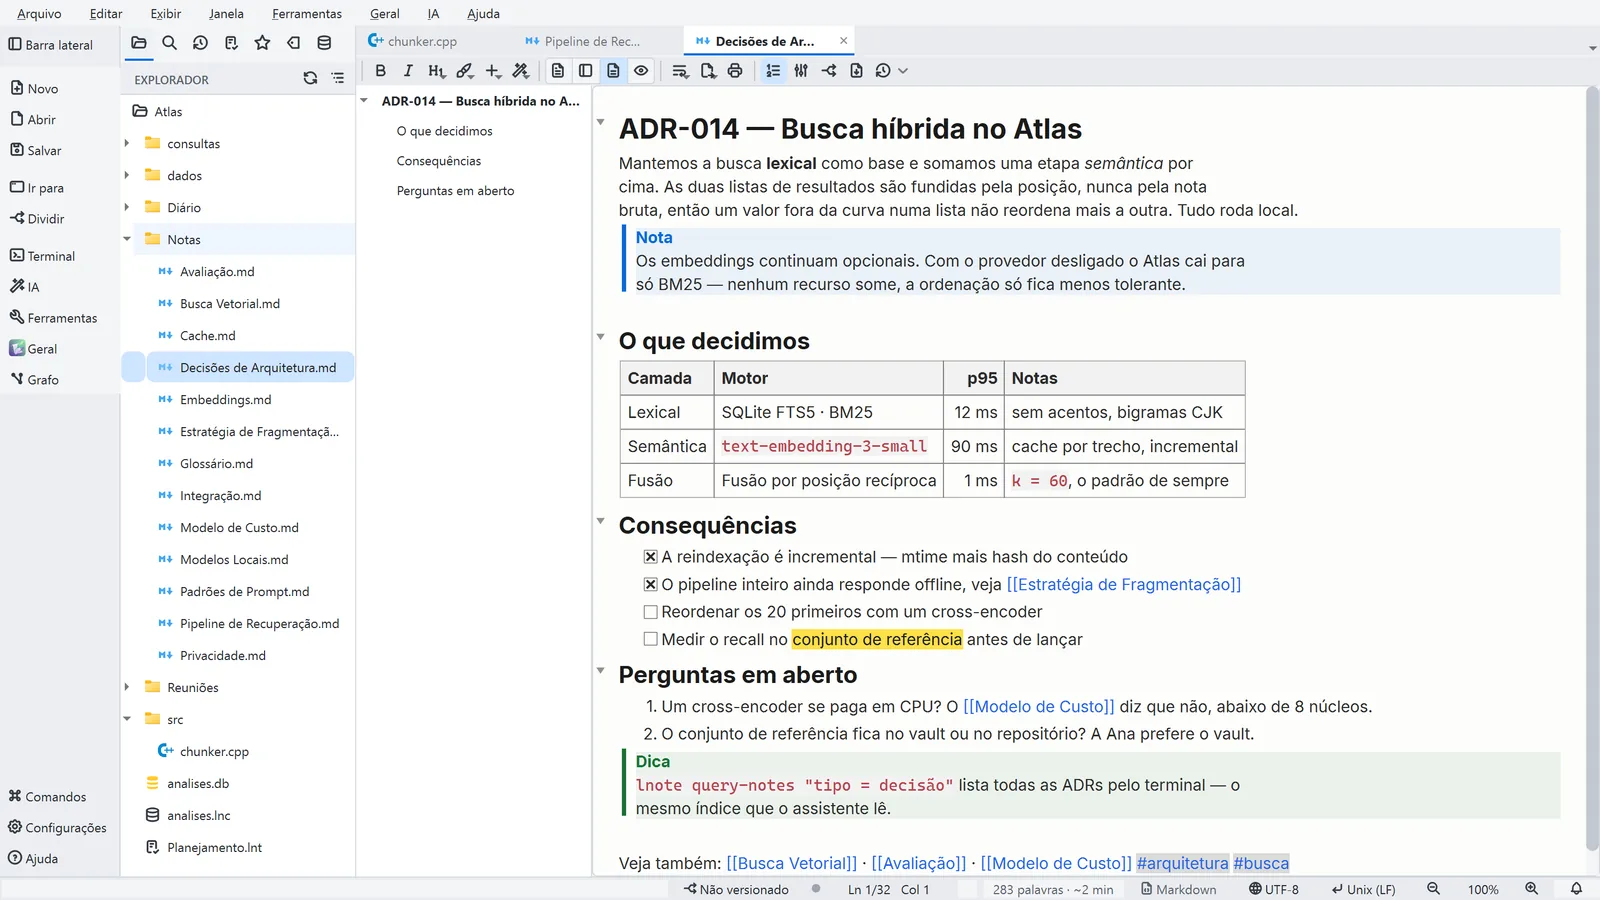Expand the consultas folder
This screenshot has width=1600, height=900.
tap(127, 143)
